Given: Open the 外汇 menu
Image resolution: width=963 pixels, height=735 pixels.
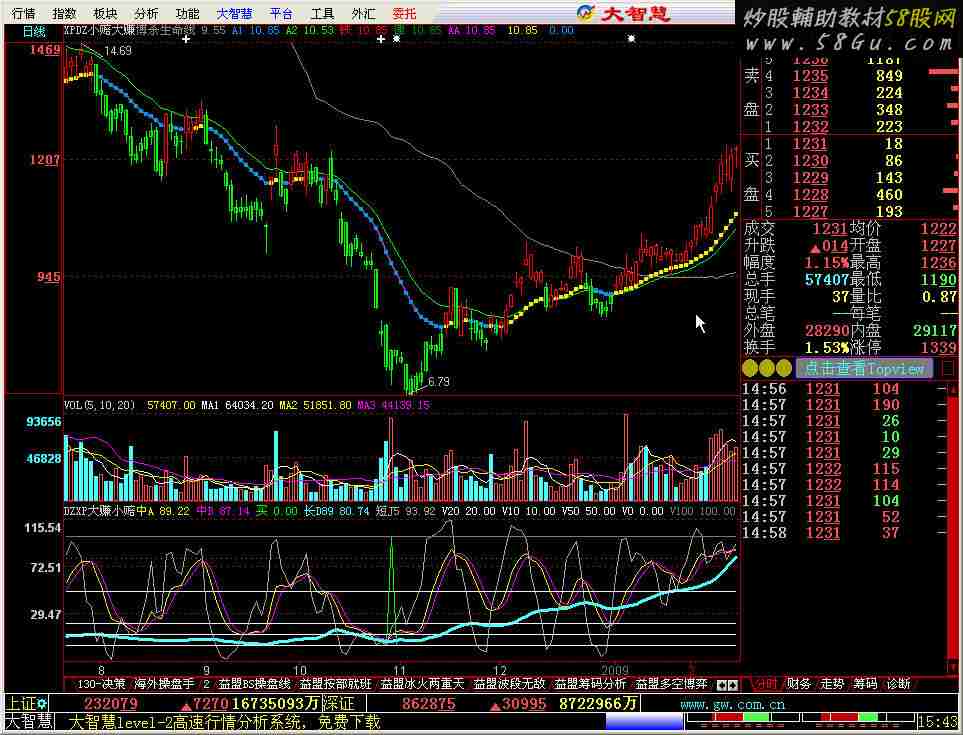Looking at the screenshot, I should pyautogui.click(x=363, y=13).
